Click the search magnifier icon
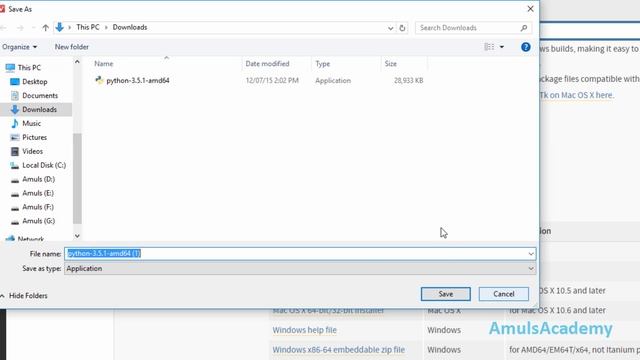 [x=524, y=28]
